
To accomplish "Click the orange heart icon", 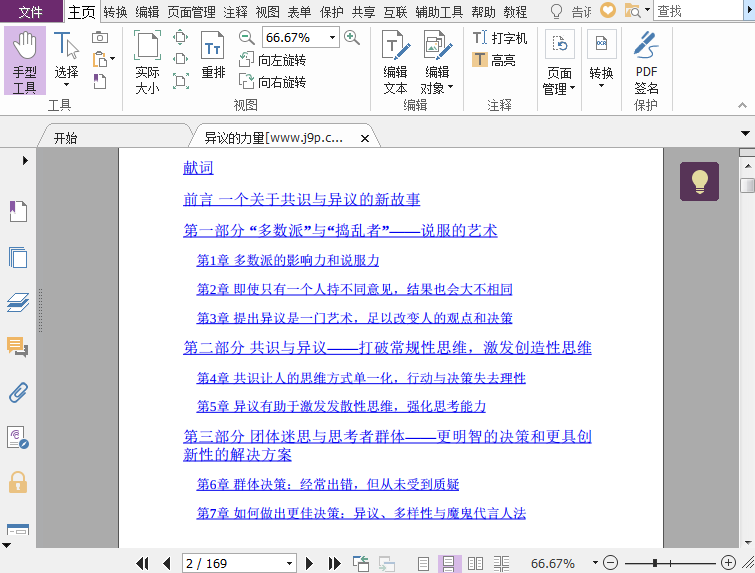I will 608,10.
